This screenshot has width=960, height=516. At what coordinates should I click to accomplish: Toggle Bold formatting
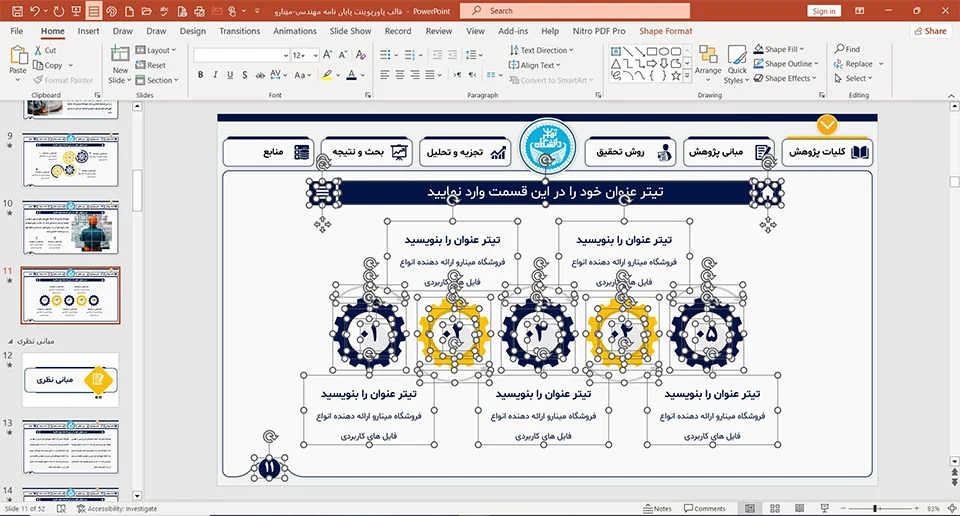click(200, 75)
